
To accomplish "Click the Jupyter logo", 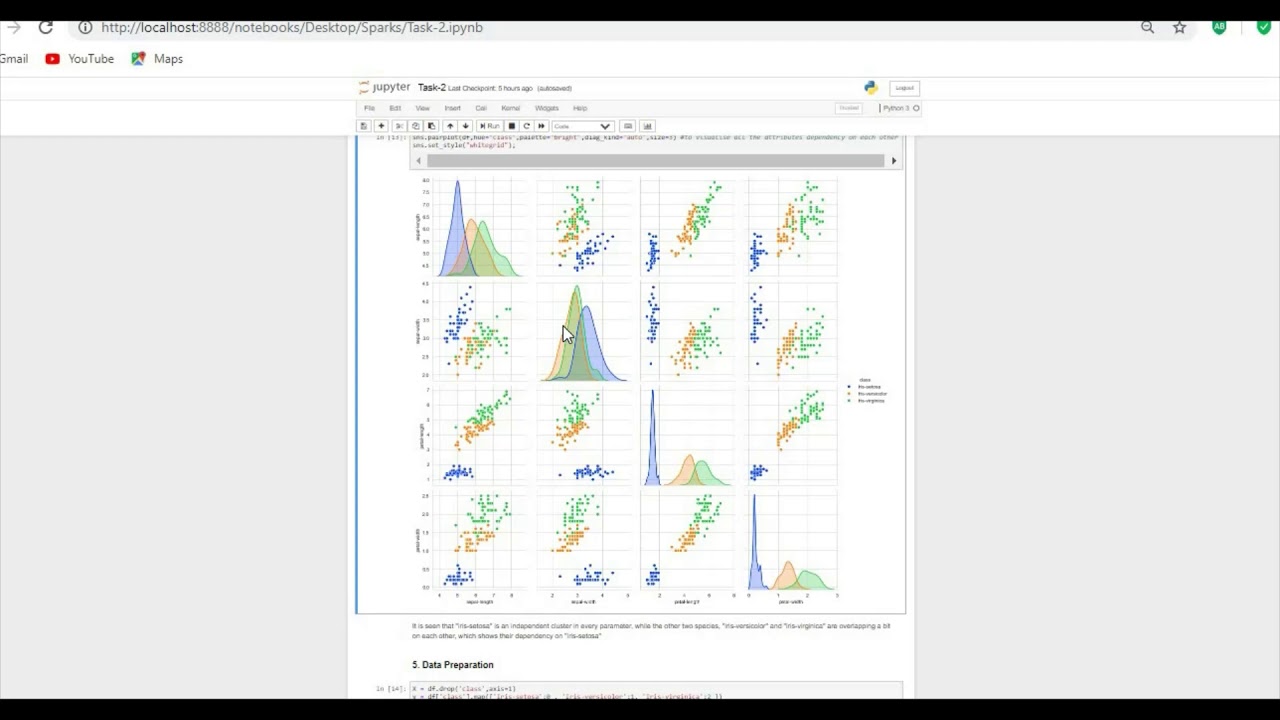I will 384,87.
